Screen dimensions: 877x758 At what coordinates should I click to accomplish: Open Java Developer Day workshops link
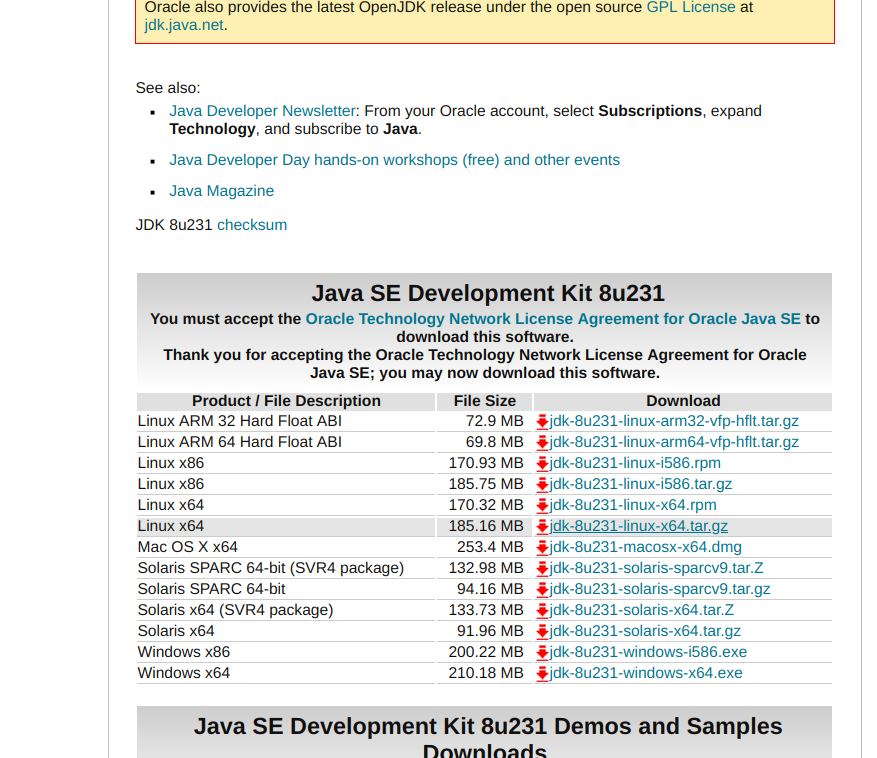pyautogui.click(x=394, y=160)
